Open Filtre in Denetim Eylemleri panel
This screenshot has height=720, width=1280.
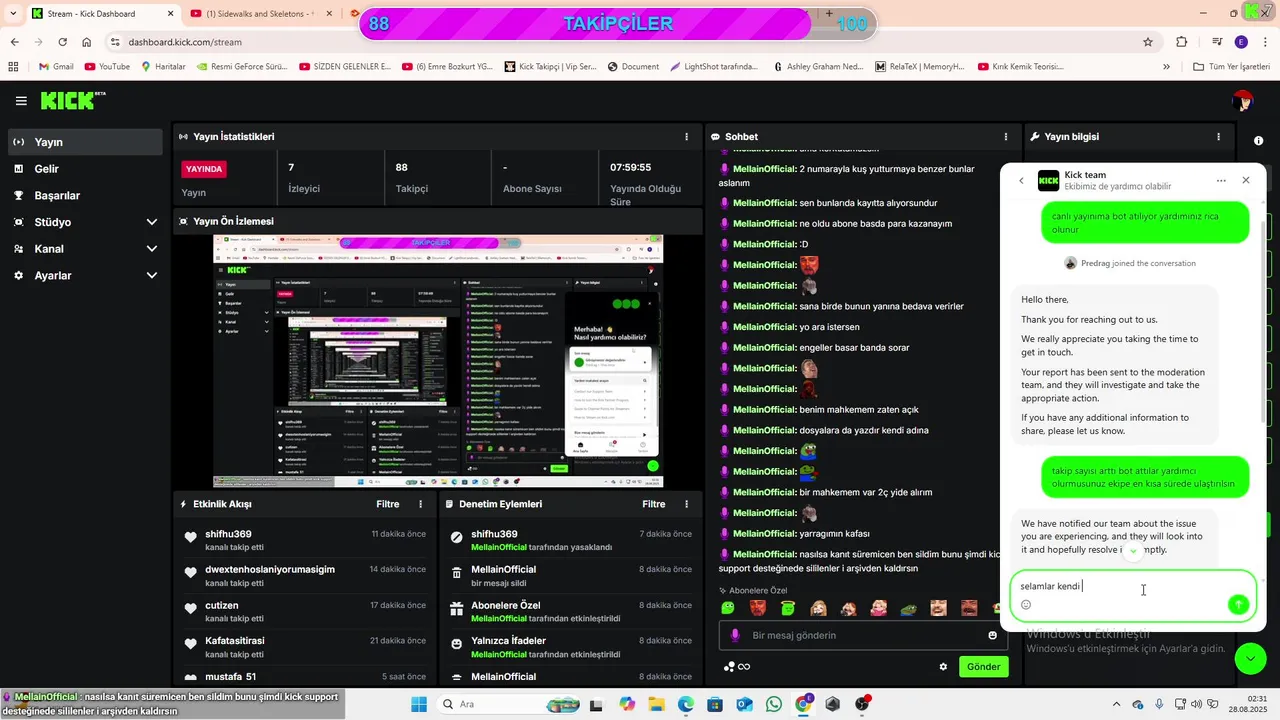point(654,504)
